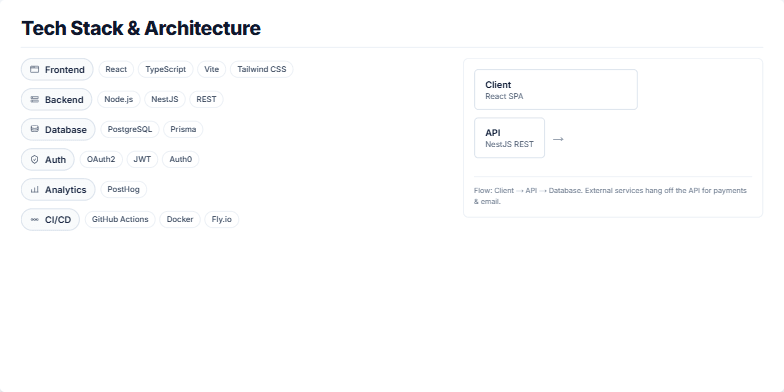Click the Analytics bar chart icon
Viewport: 784px width, 392px height.
point(34,190)
